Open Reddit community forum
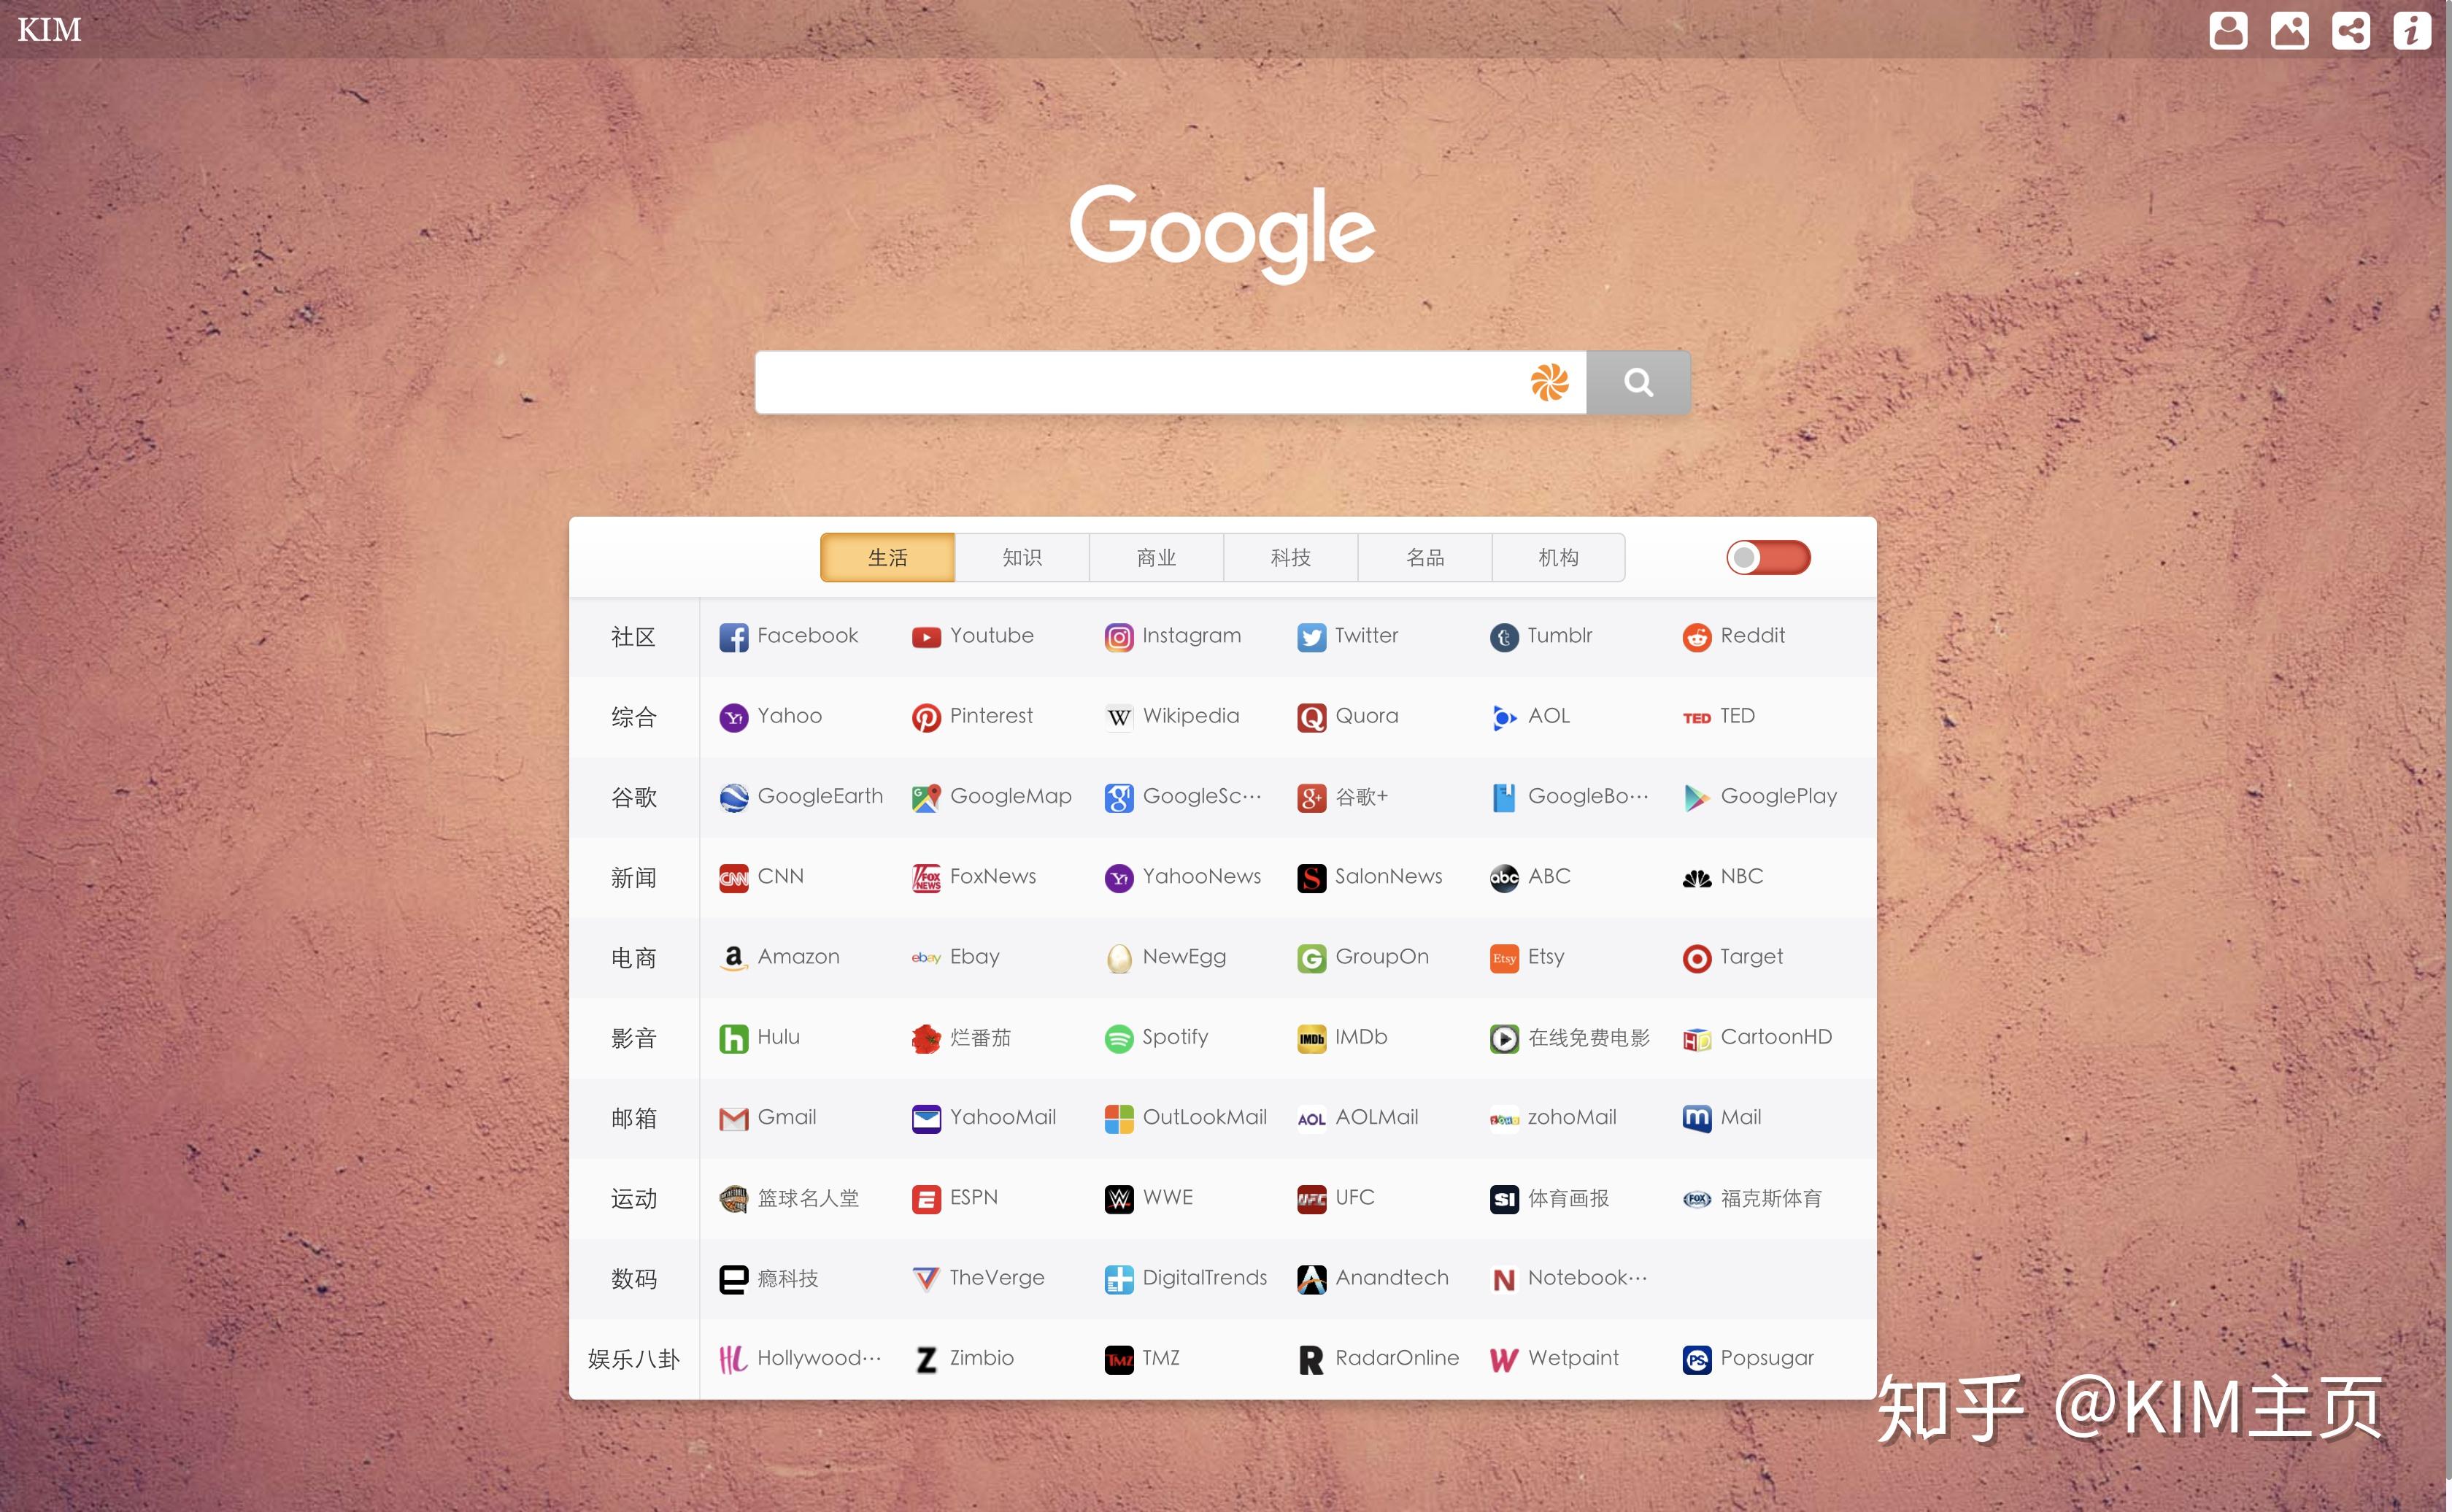Viewport: 2452px width, 1512px height. pyautogui.click(x=1735, y=634)
